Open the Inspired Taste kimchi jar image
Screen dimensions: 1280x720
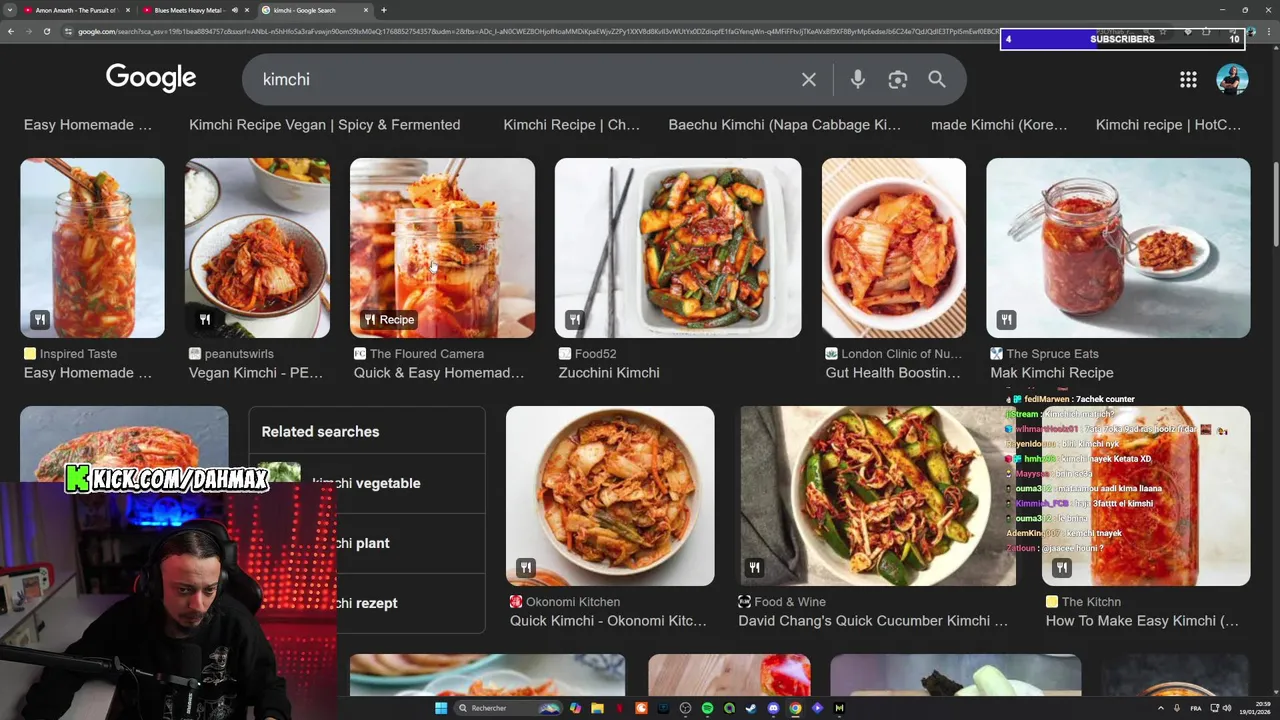[92, 248]
